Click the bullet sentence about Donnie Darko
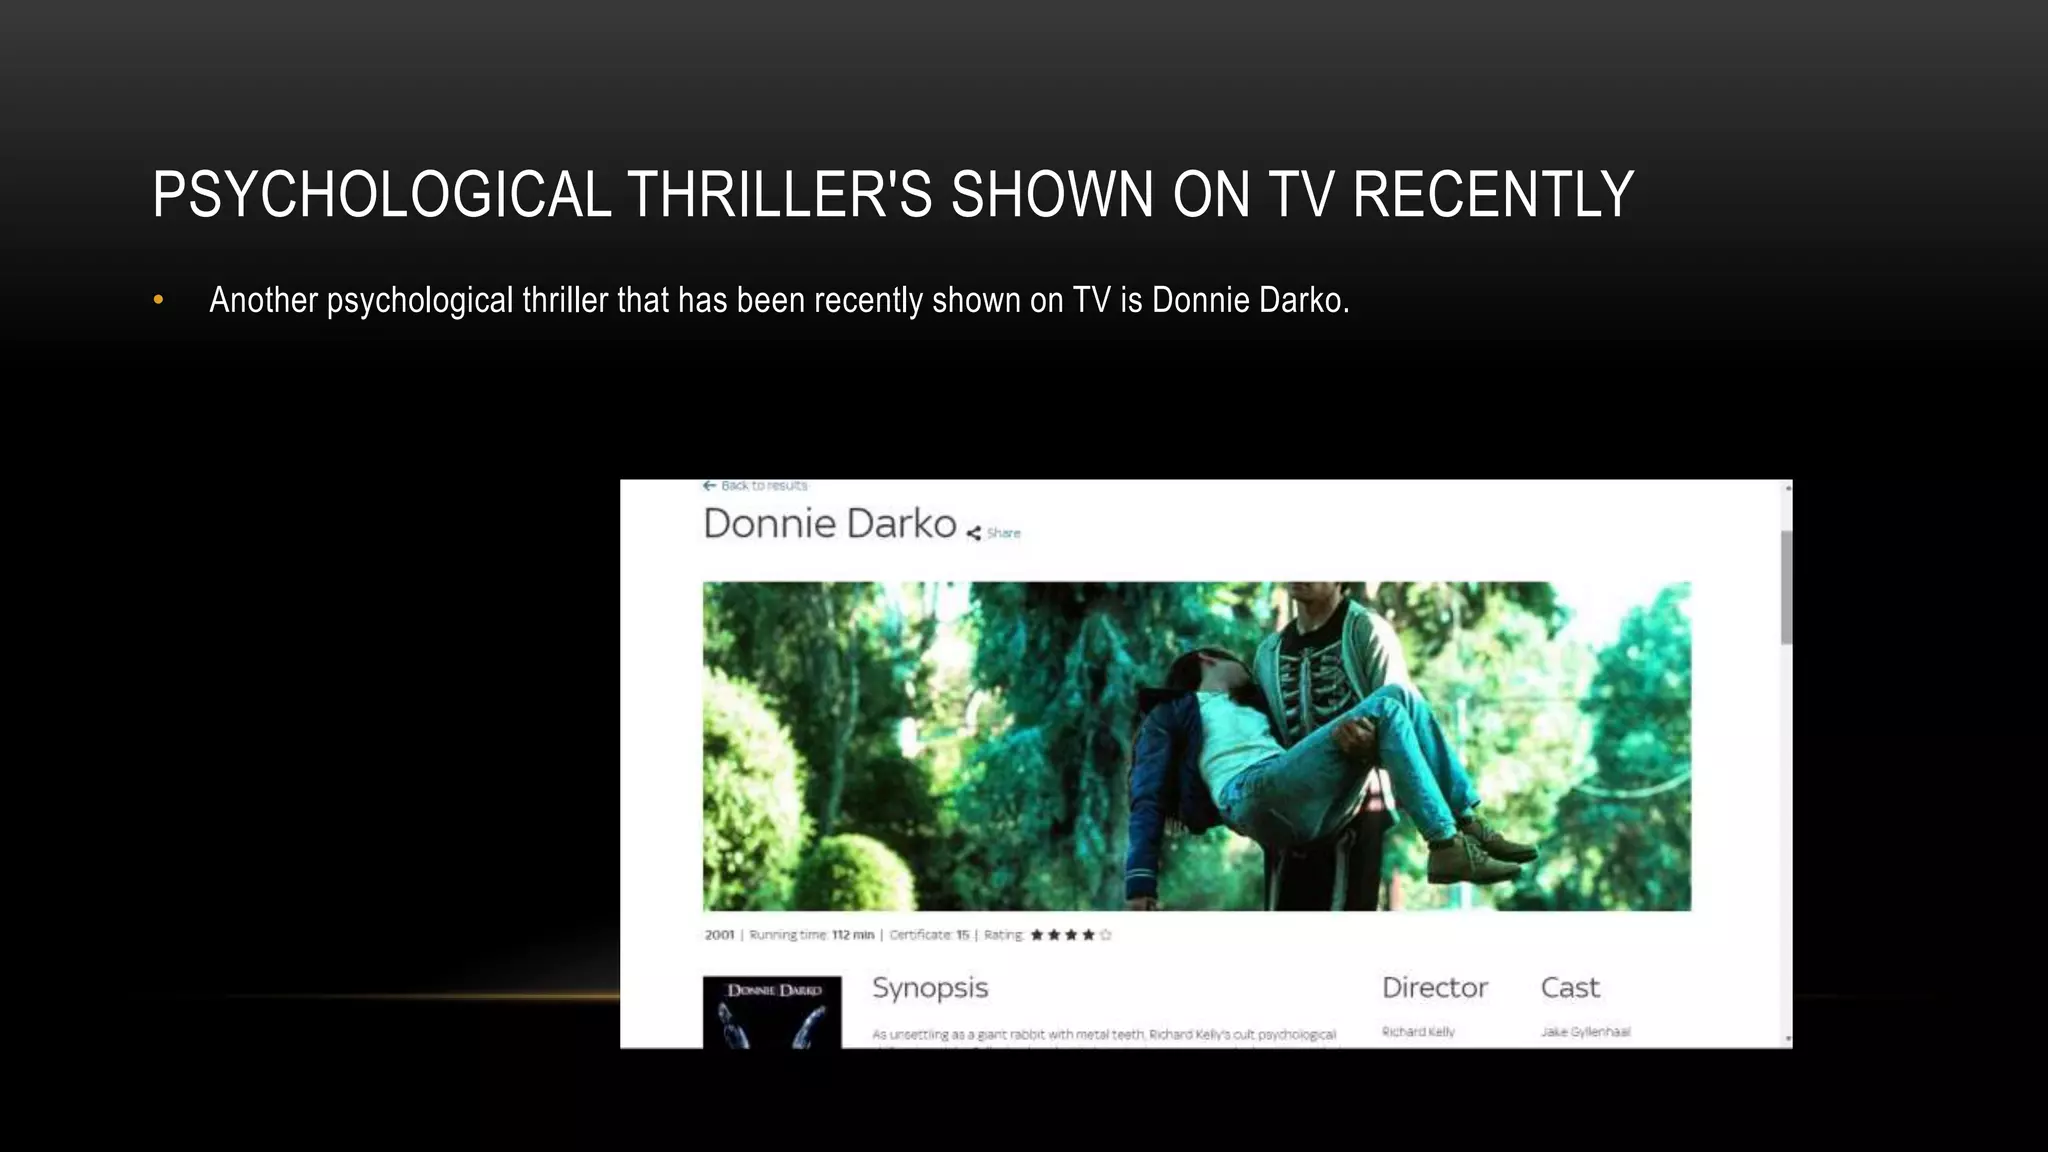 tap(779, 300)
